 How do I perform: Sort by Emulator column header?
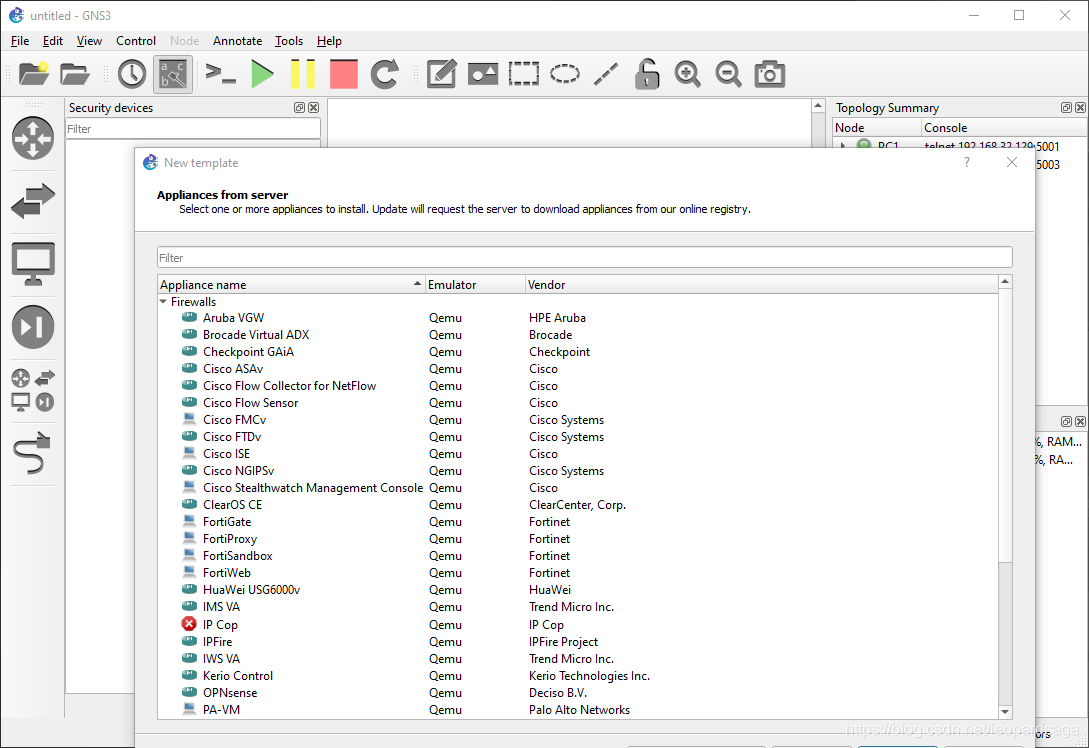[475, 285]
